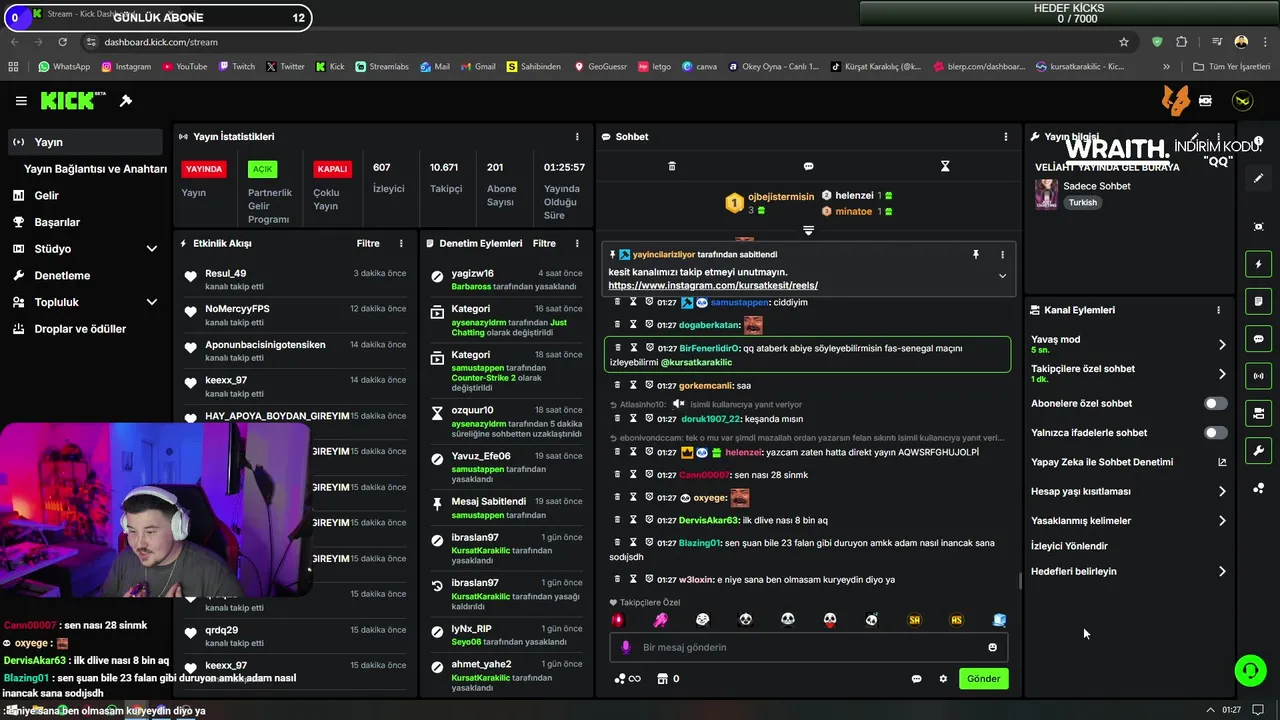Click İzleyici Yönlendir
The image size is (1280, 720).
1069,546
